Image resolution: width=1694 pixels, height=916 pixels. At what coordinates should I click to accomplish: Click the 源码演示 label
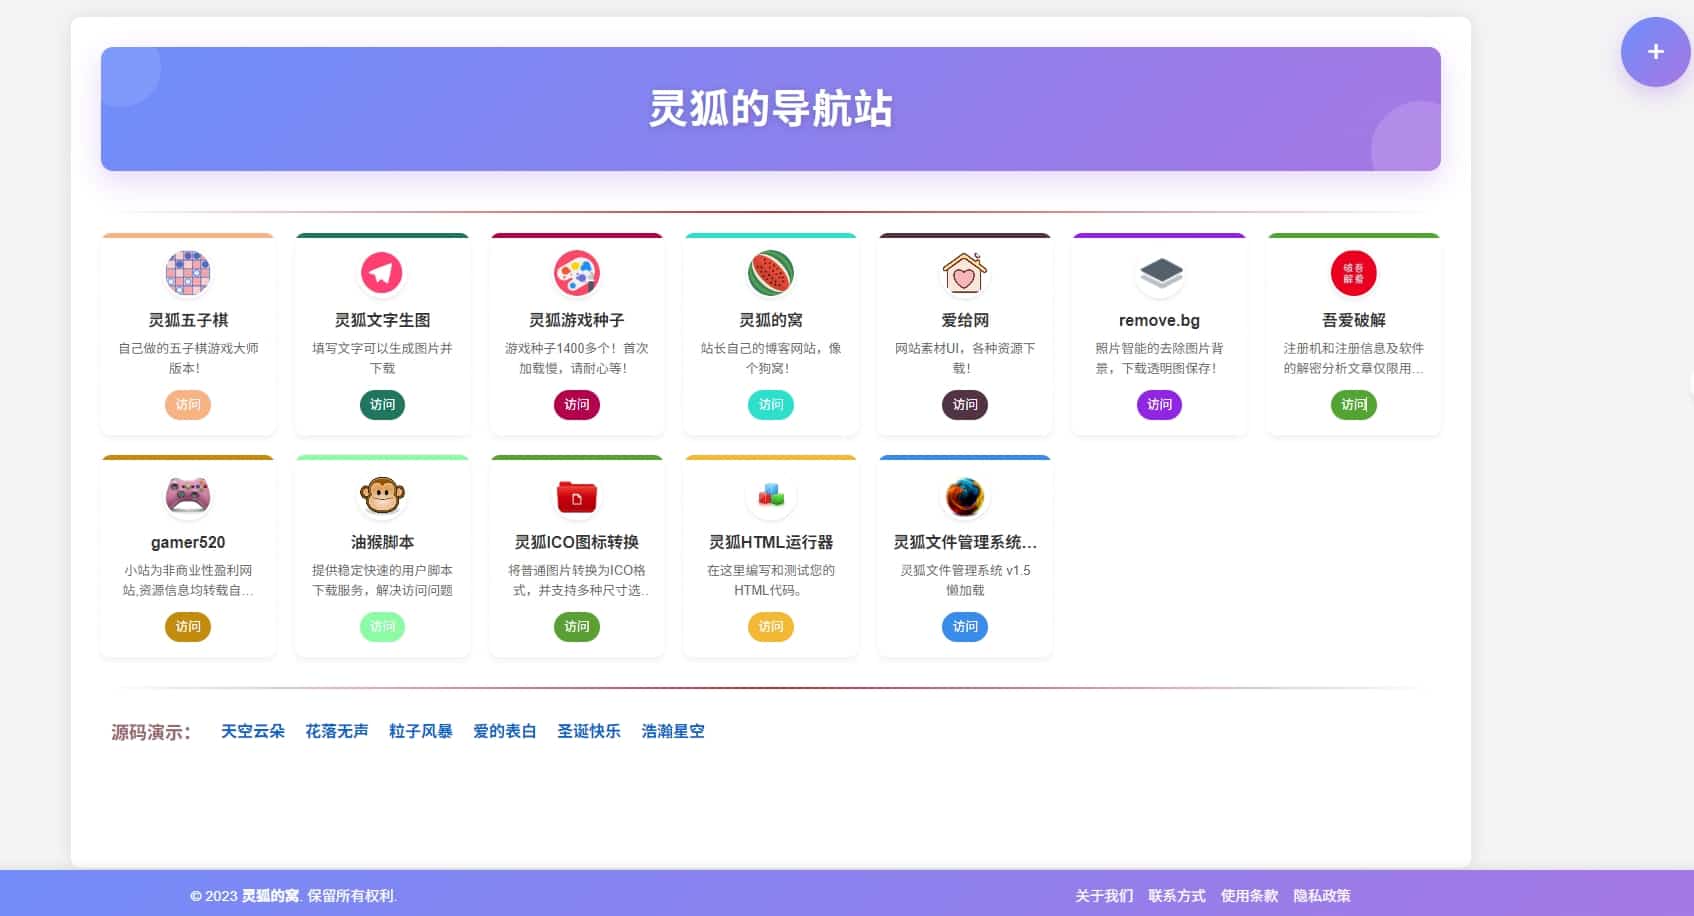point(151,732)
